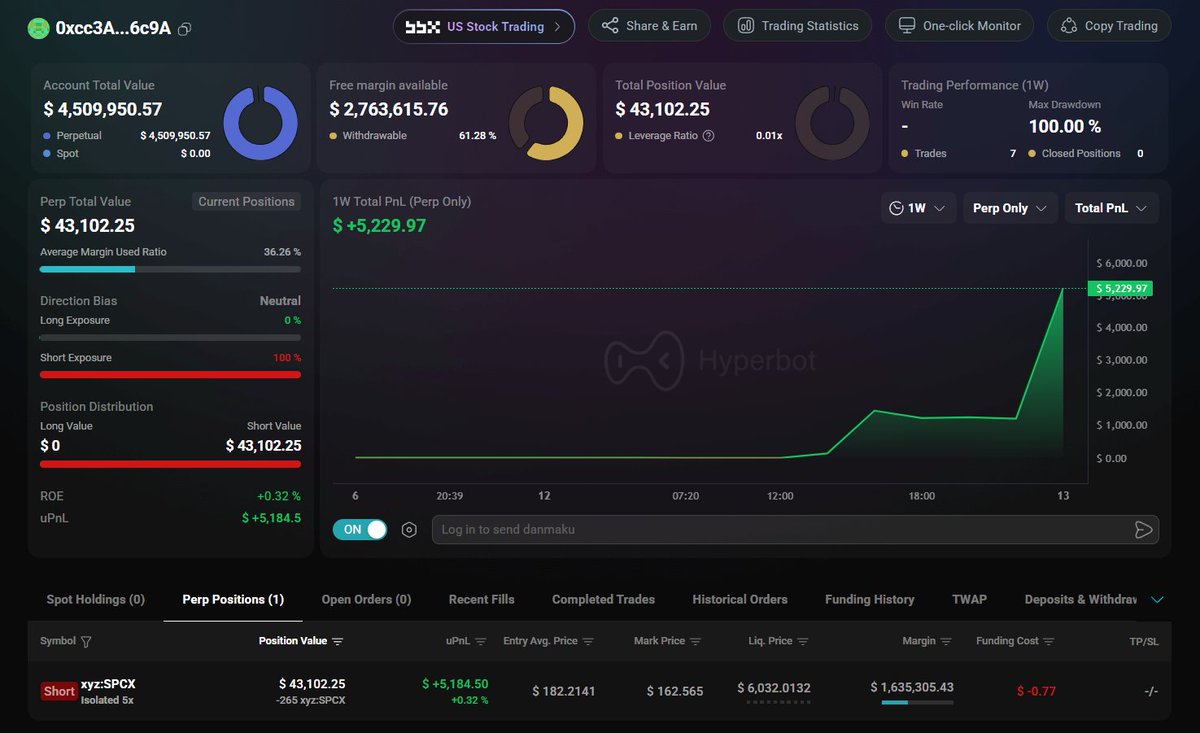Open US Stock Trading banner
The image size is (1200, 733).
[484, 26]
